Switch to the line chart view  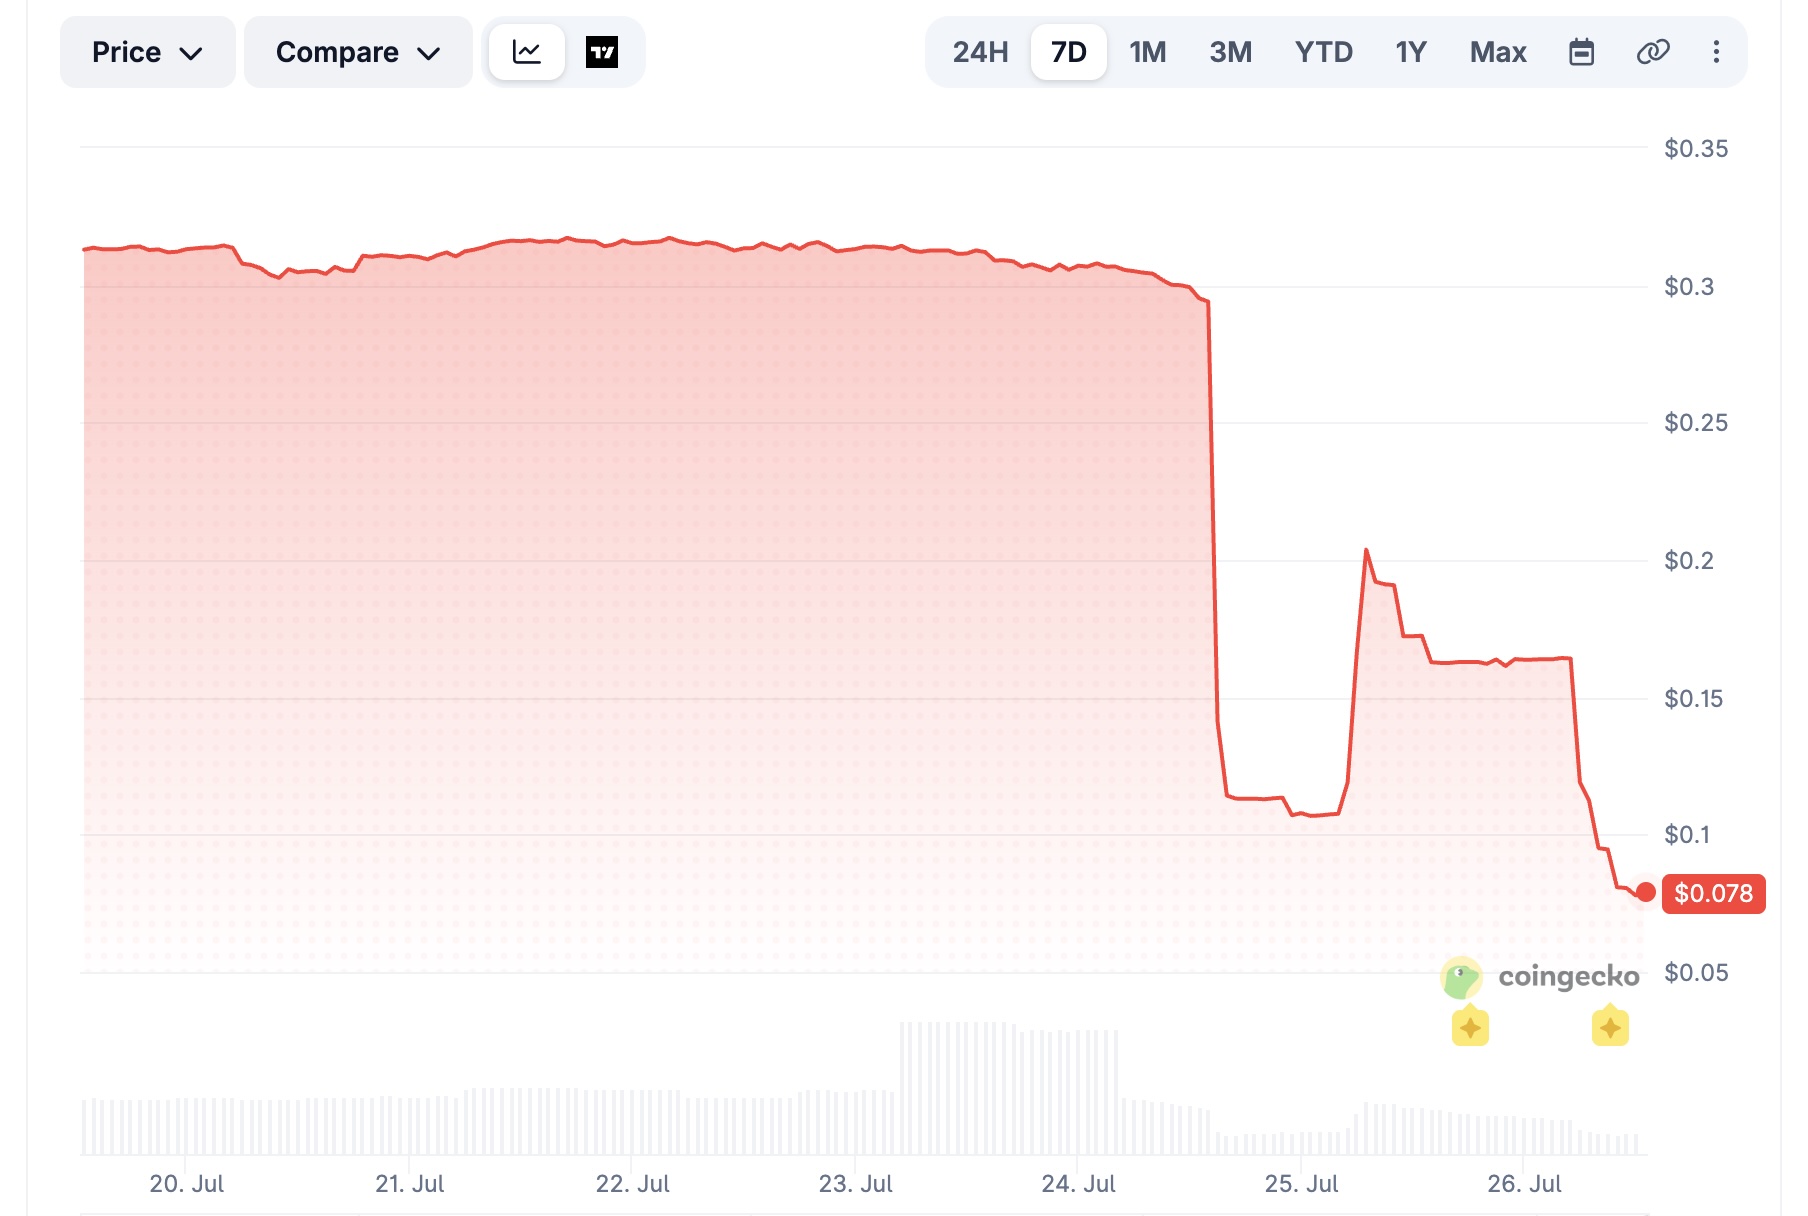point(527,52)
